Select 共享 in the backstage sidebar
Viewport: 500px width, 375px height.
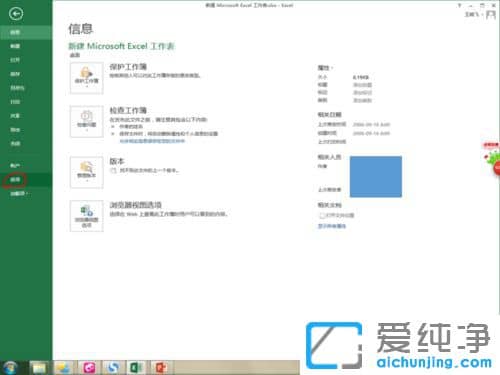[x=26, y=116]
